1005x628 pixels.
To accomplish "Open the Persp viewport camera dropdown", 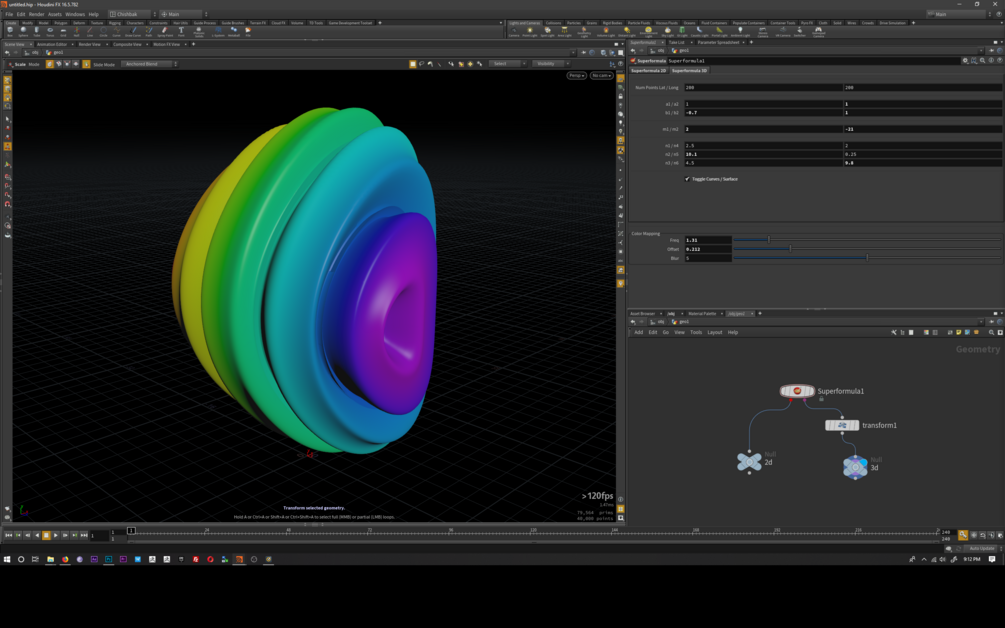I will pyautogui.click(x=576, y=76).
